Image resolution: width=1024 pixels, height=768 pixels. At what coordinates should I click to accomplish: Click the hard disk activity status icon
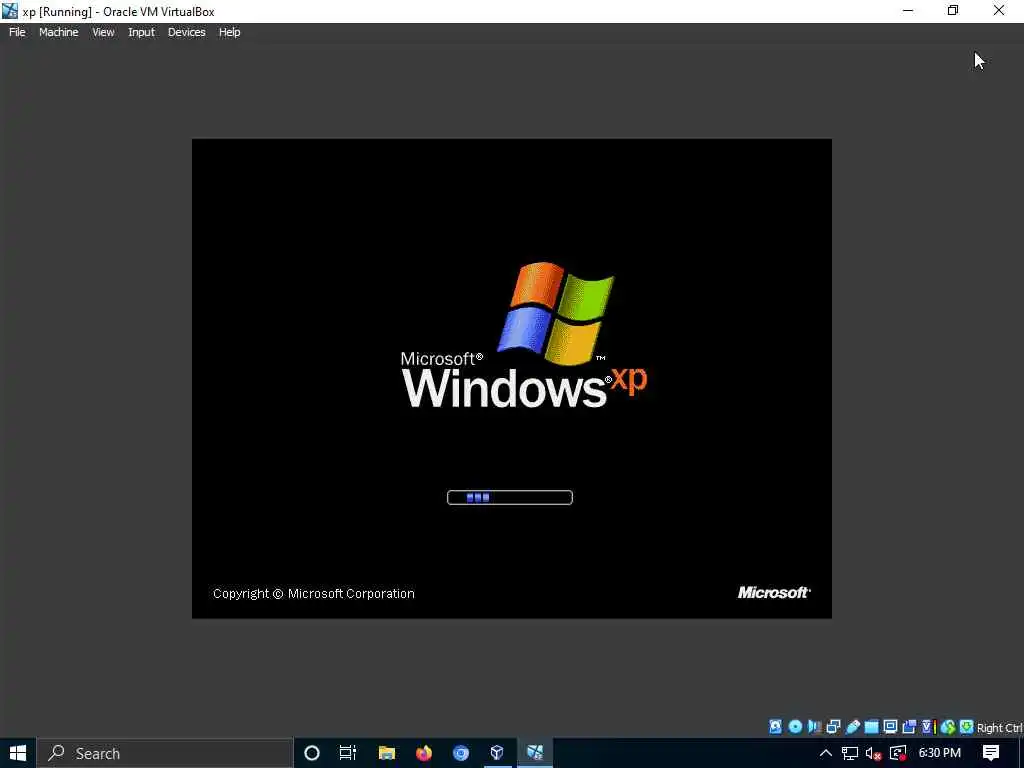pos(775,727)
